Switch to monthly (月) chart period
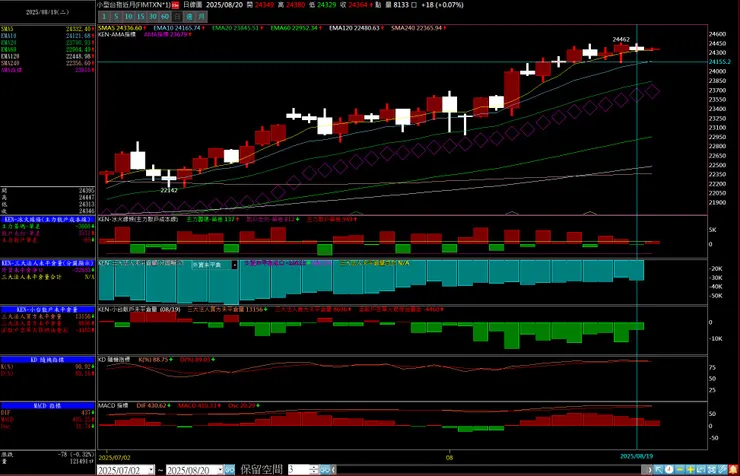 [202, 17]
